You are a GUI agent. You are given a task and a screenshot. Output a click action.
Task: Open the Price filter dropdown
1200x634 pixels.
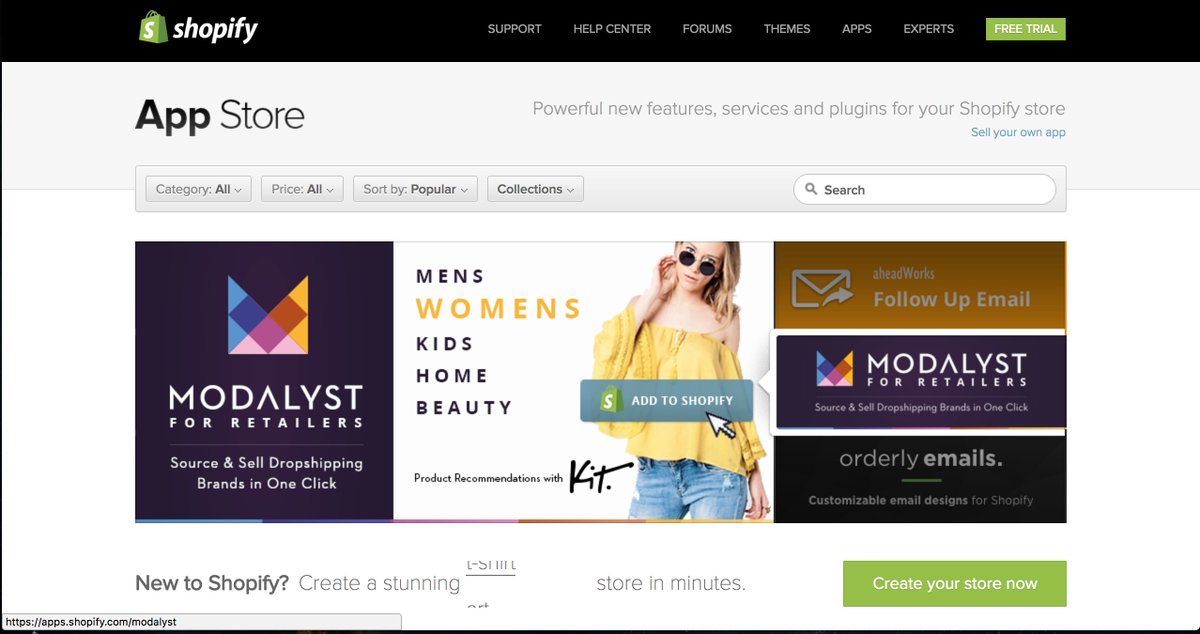302,189
